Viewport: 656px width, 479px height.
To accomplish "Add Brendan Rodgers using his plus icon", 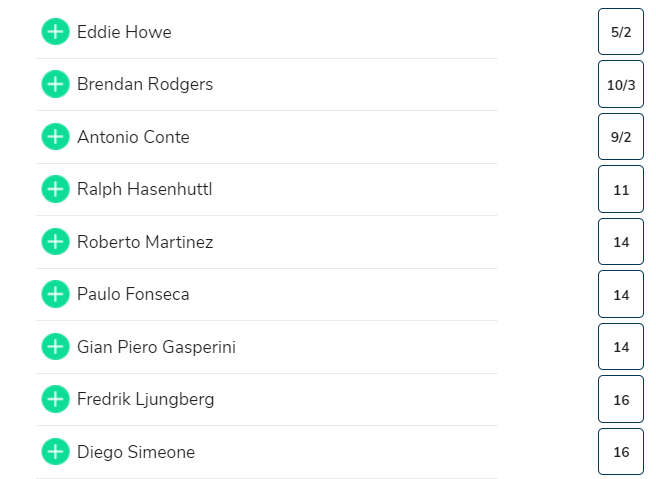I will pyautogui.click(x=55, y=84).
